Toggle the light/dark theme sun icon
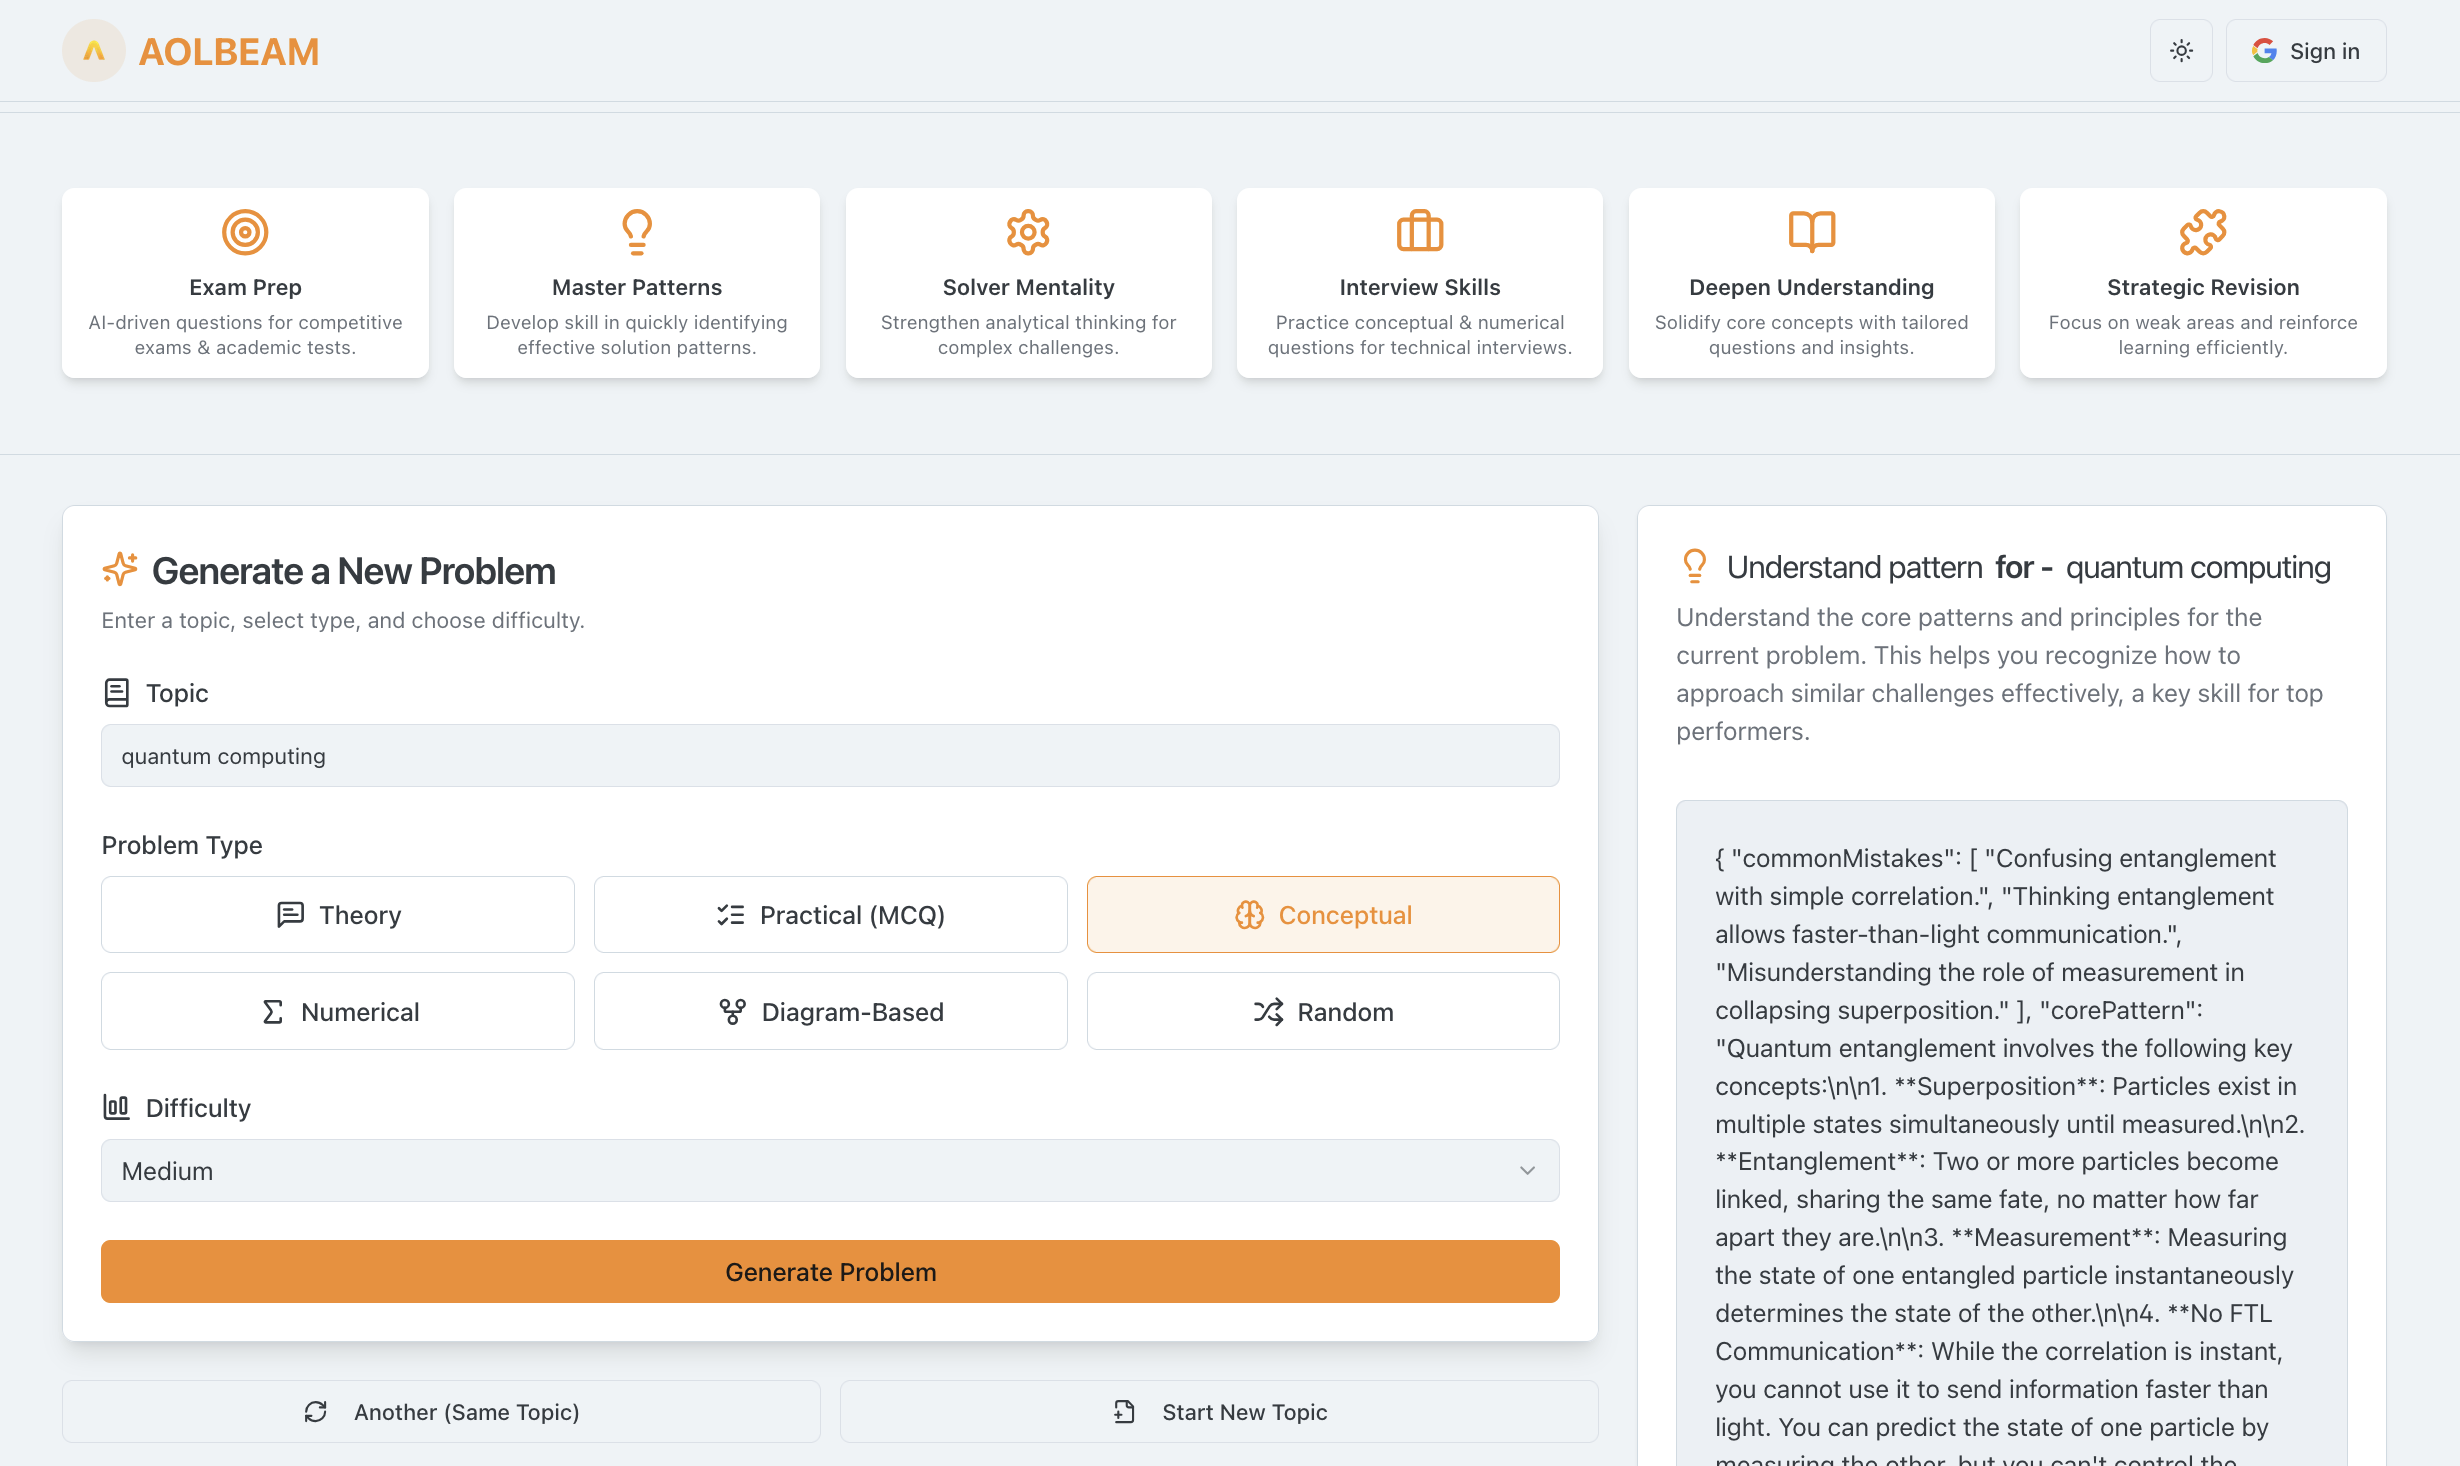 tap(2181, 51)
